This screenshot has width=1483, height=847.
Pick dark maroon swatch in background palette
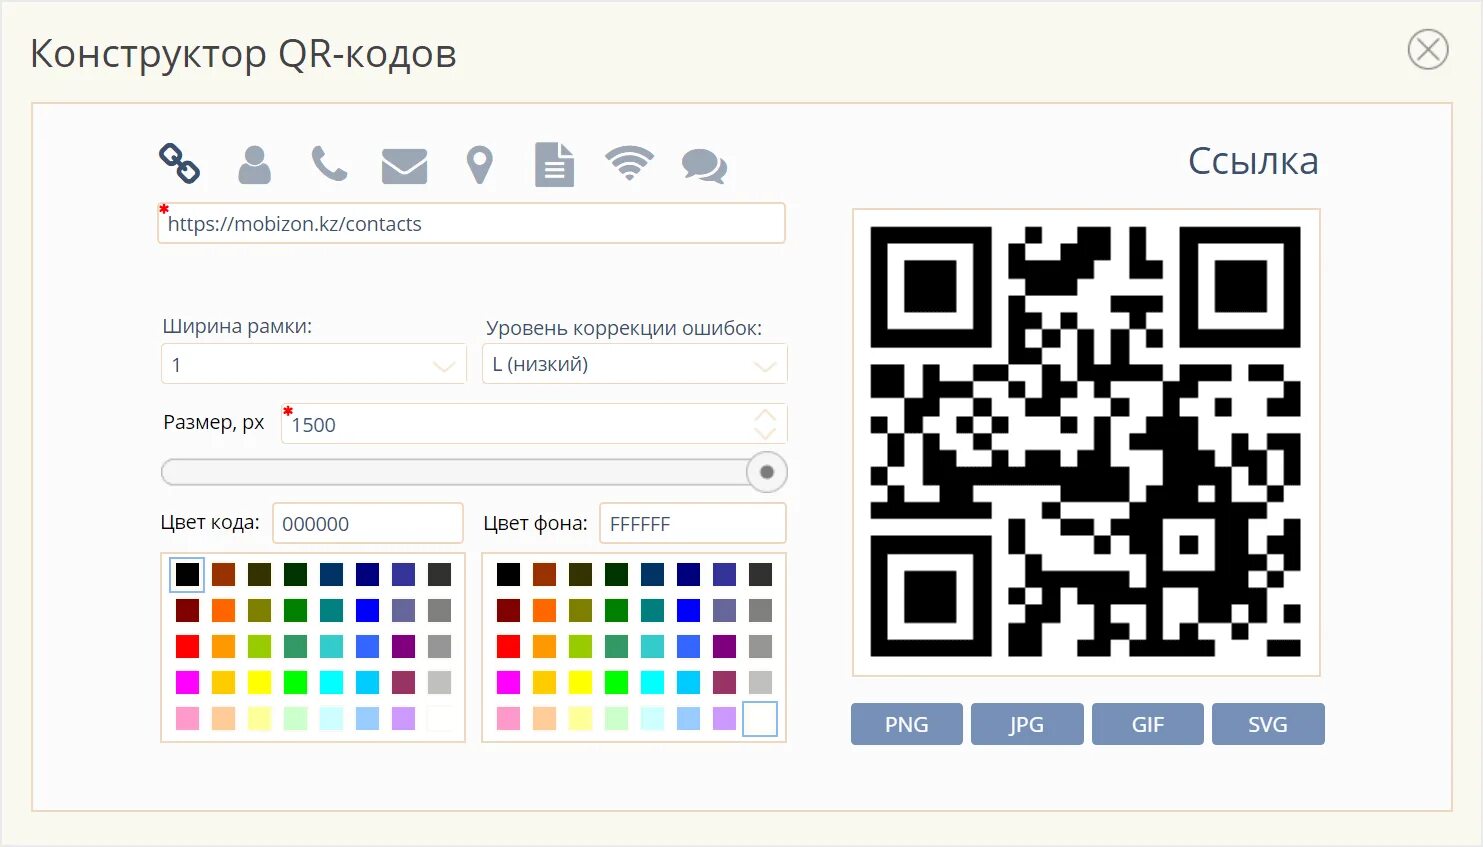[x=508, y=610]
